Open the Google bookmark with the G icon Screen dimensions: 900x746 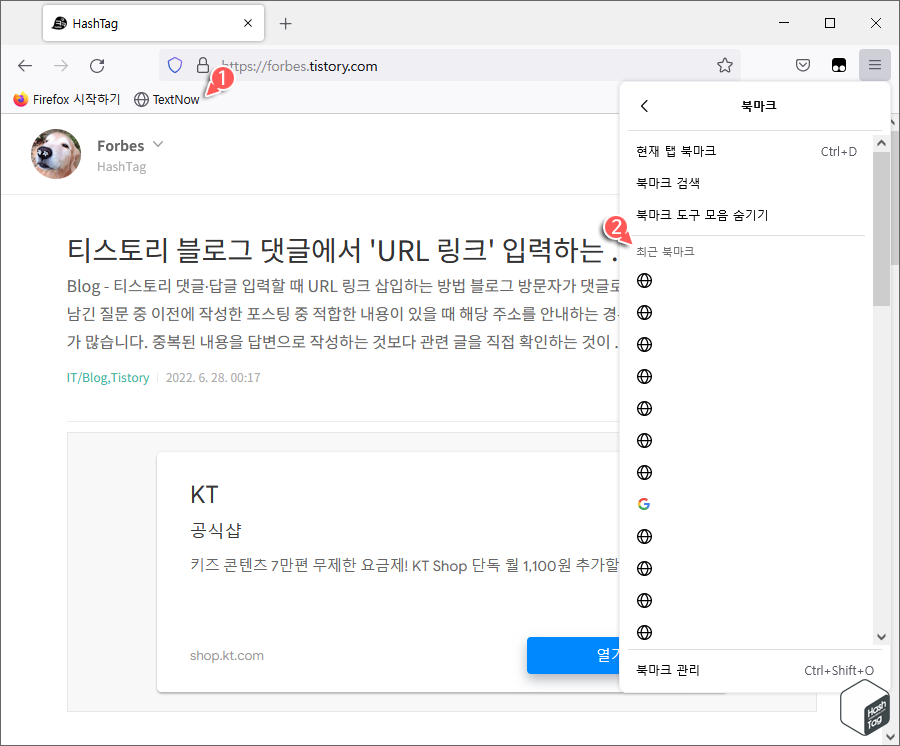(x=643, y=504)
